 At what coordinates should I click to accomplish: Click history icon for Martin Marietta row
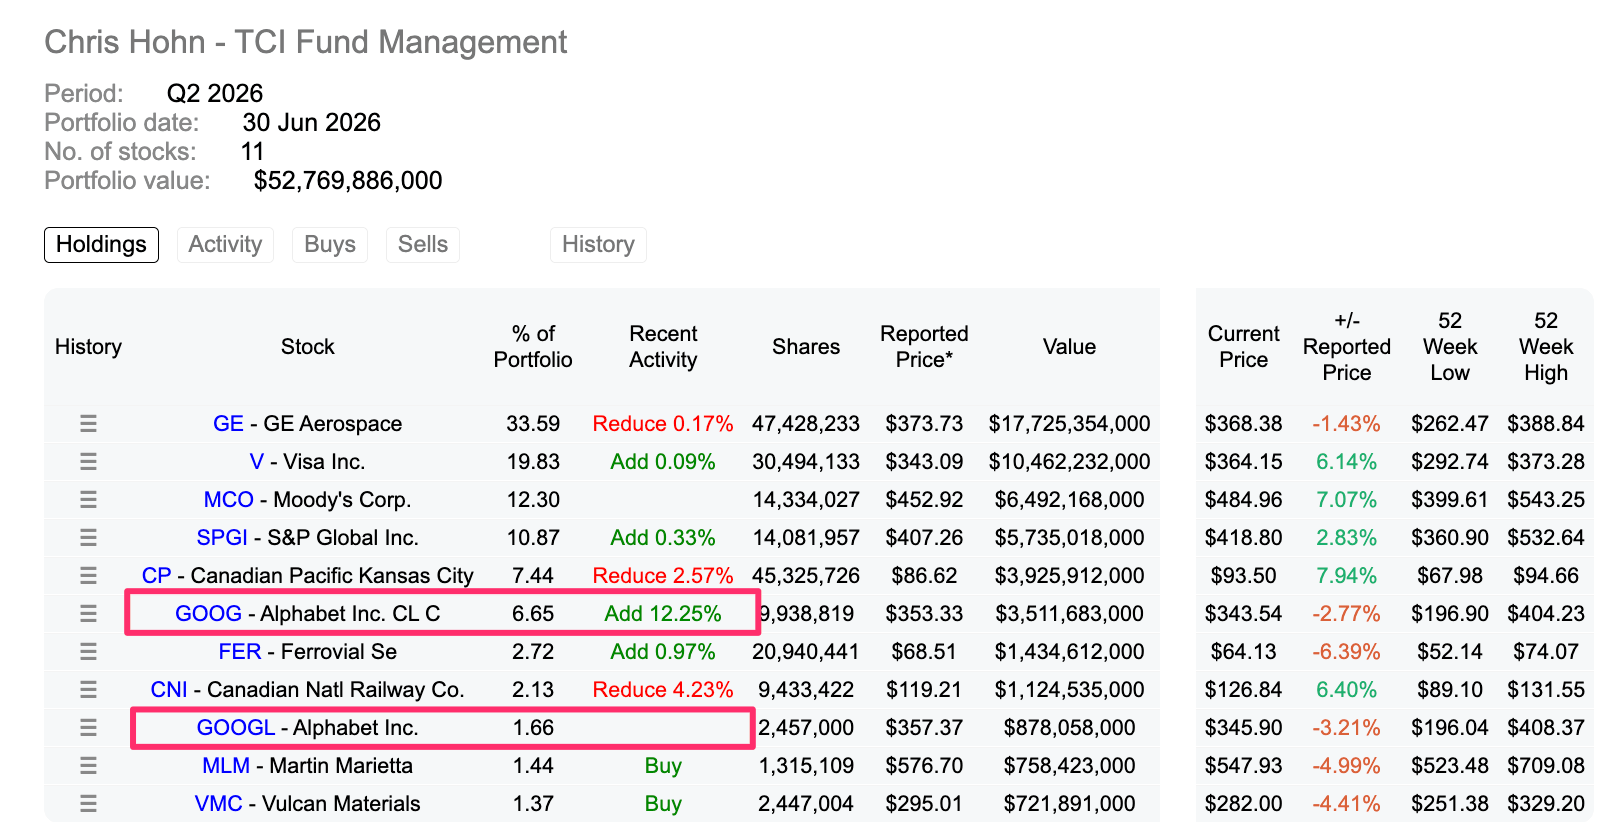pos(88,766)
